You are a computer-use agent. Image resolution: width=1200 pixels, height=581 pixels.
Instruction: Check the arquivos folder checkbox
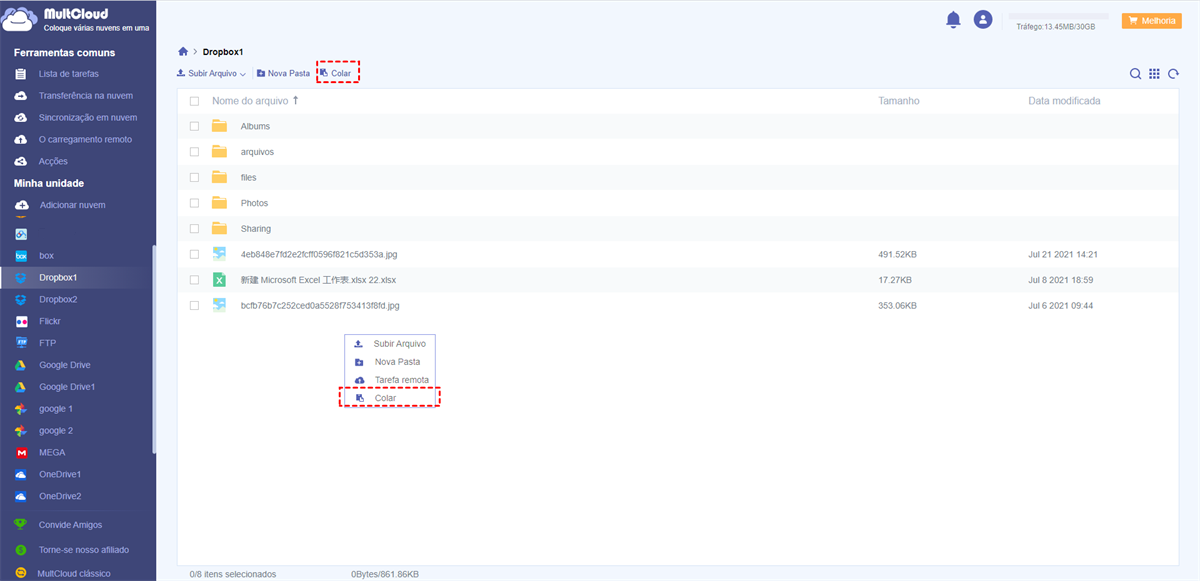194,152
